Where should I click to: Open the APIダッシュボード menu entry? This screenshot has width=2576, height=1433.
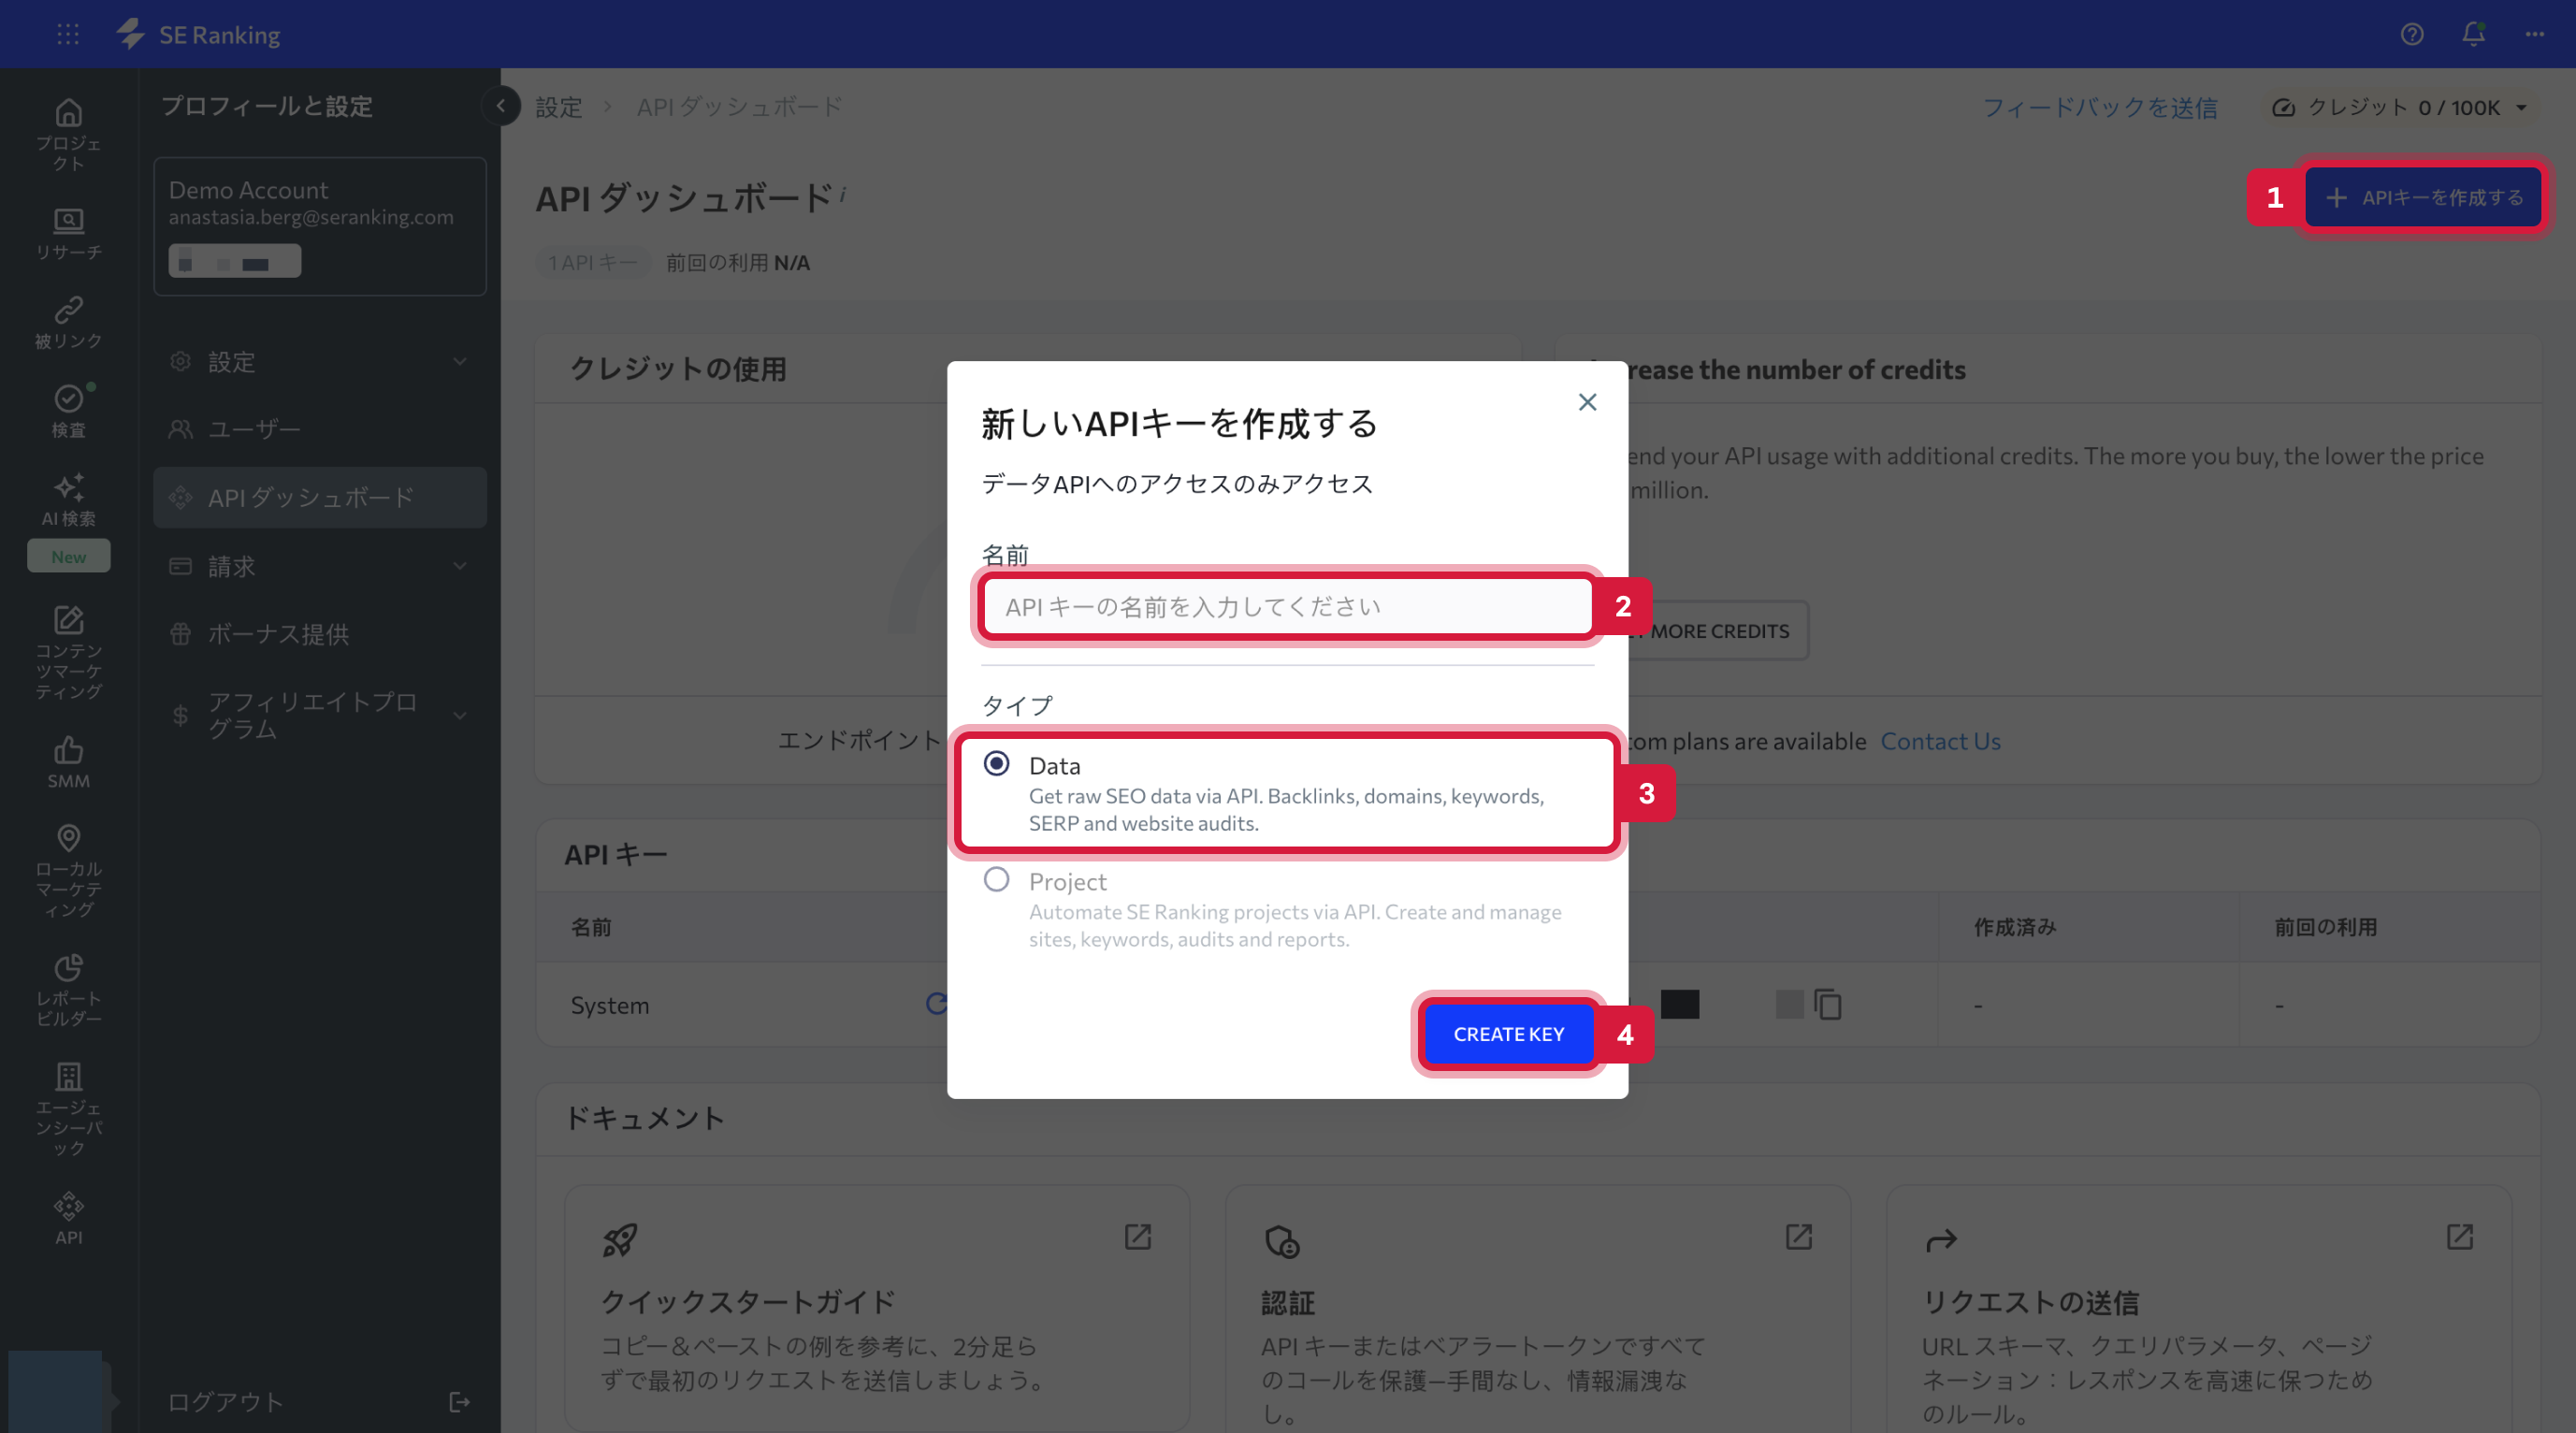pyautogui.click(x=309, y=497)
